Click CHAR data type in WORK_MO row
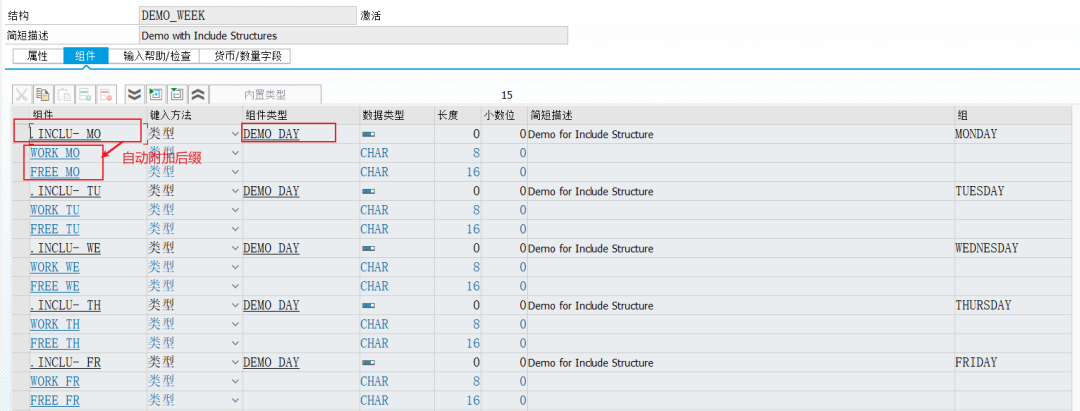This screenshot has width=1080, height=411. click(x=374, y=153)
